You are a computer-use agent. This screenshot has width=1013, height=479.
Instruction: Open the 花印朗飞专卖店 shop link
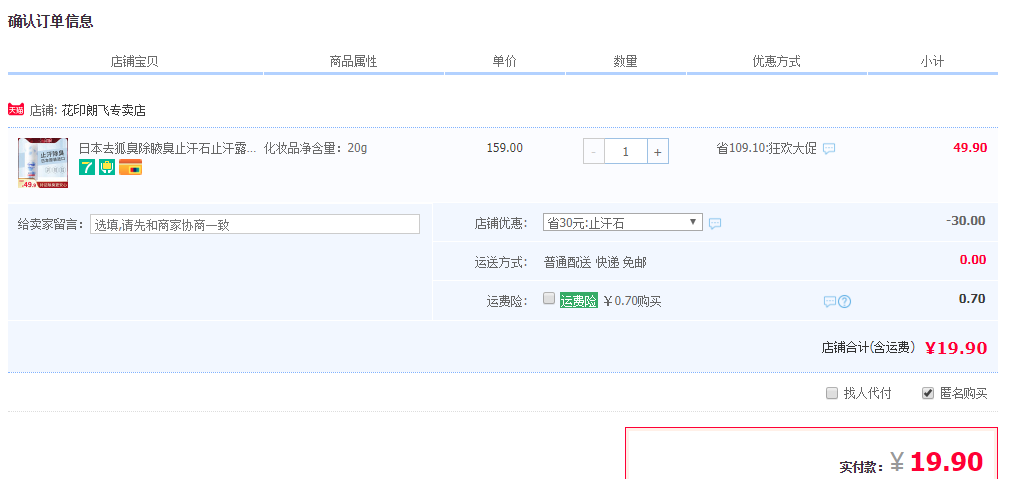pos(103,111)
